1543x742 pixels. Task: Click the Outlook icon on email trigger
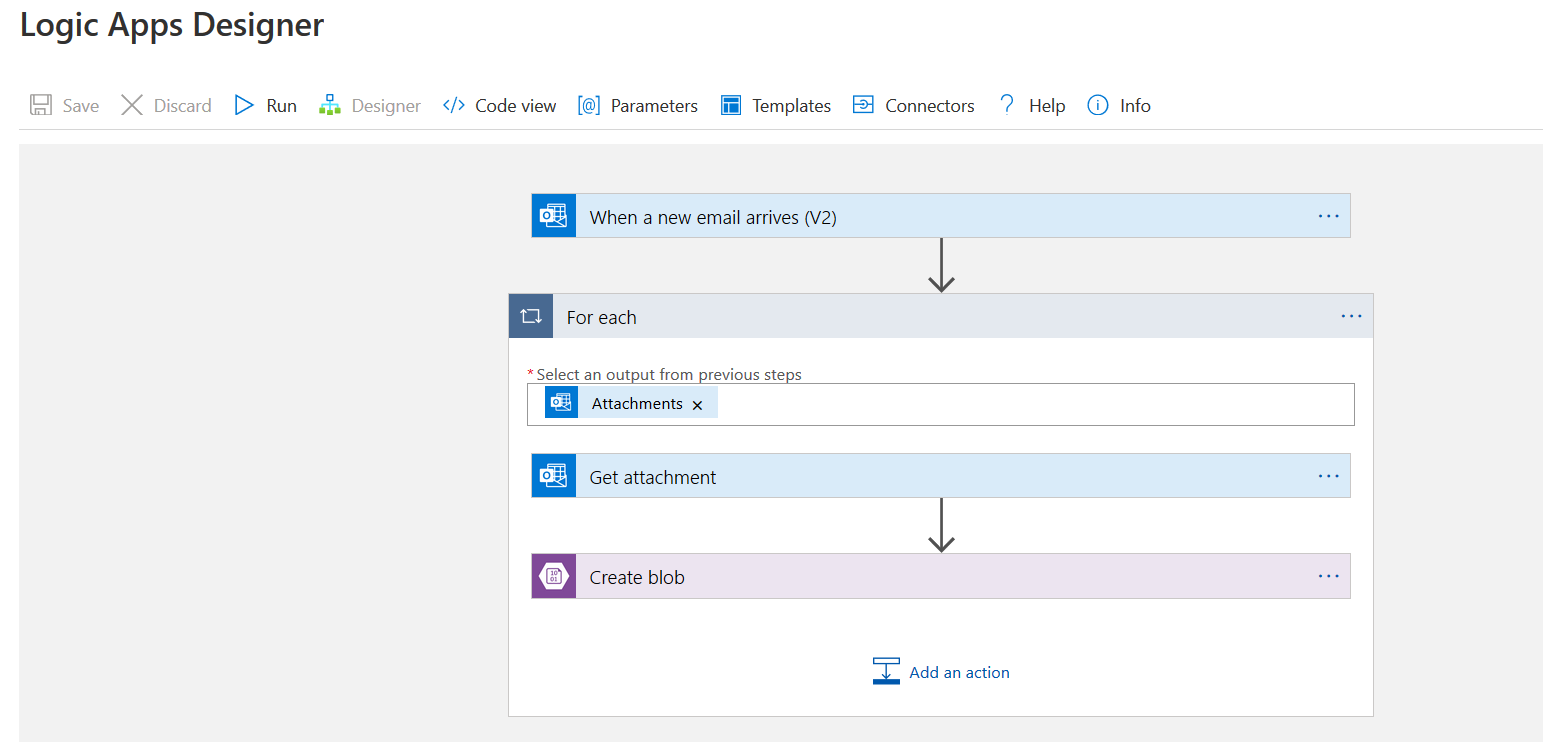[553, 216]
